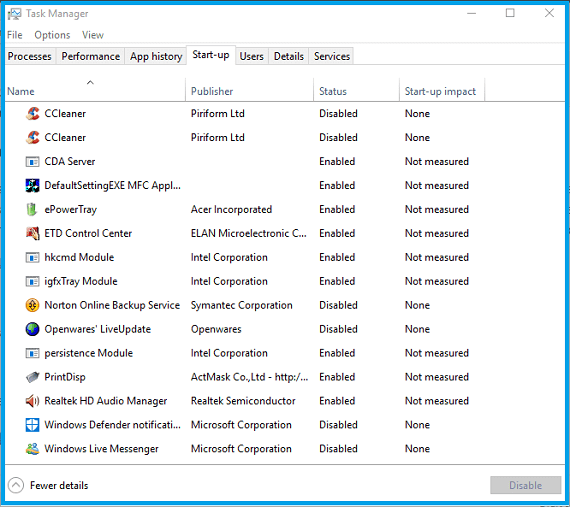This screenshot has height=507, width=570.
Task: Switch to the Processes tab
Action: tap(30, 56)
